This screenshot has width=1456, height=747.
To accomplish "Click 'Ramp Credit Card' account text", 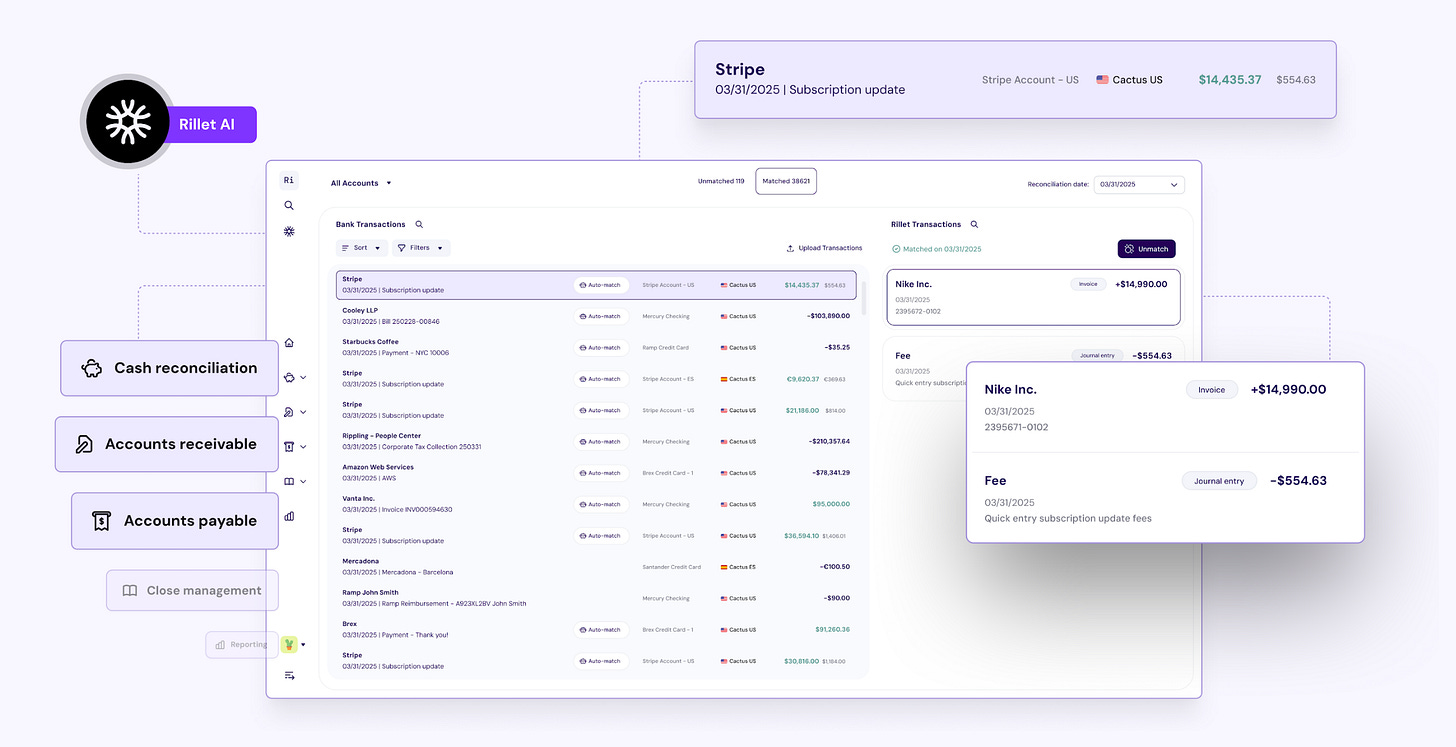I will coord(665,348).
